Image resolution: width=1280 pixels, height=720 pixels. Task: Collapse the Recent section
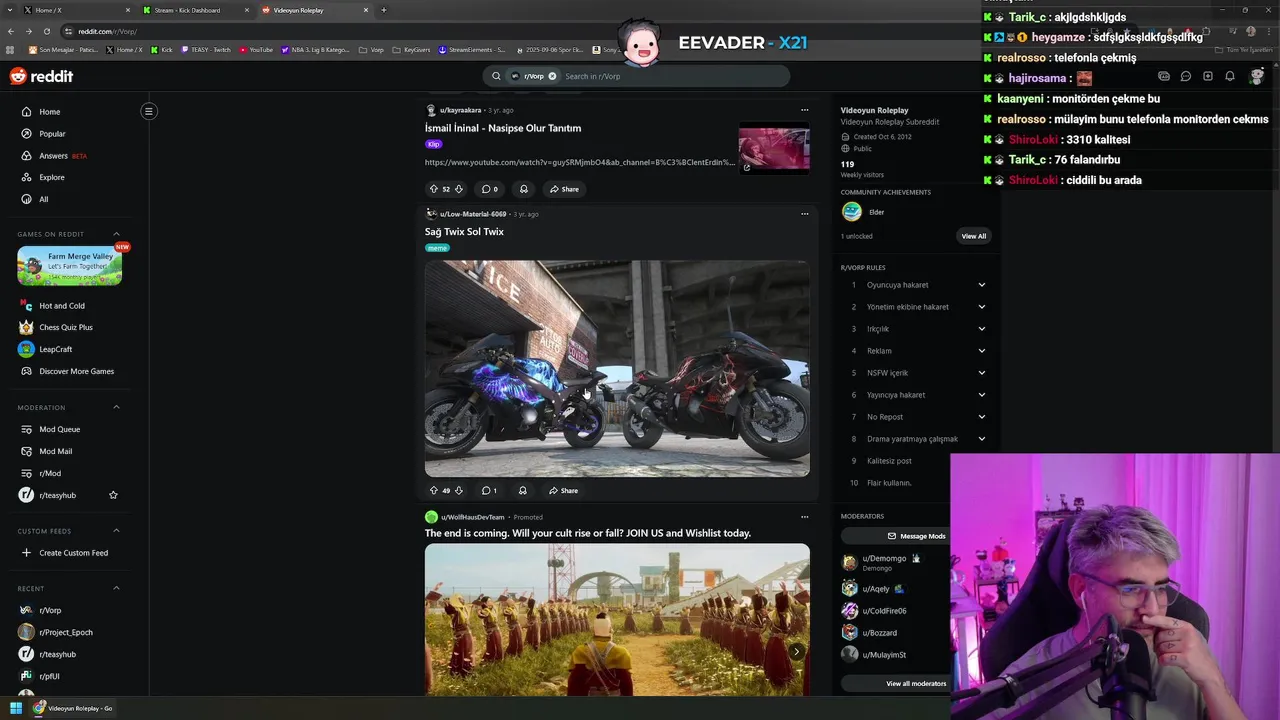tap(116, 588)
